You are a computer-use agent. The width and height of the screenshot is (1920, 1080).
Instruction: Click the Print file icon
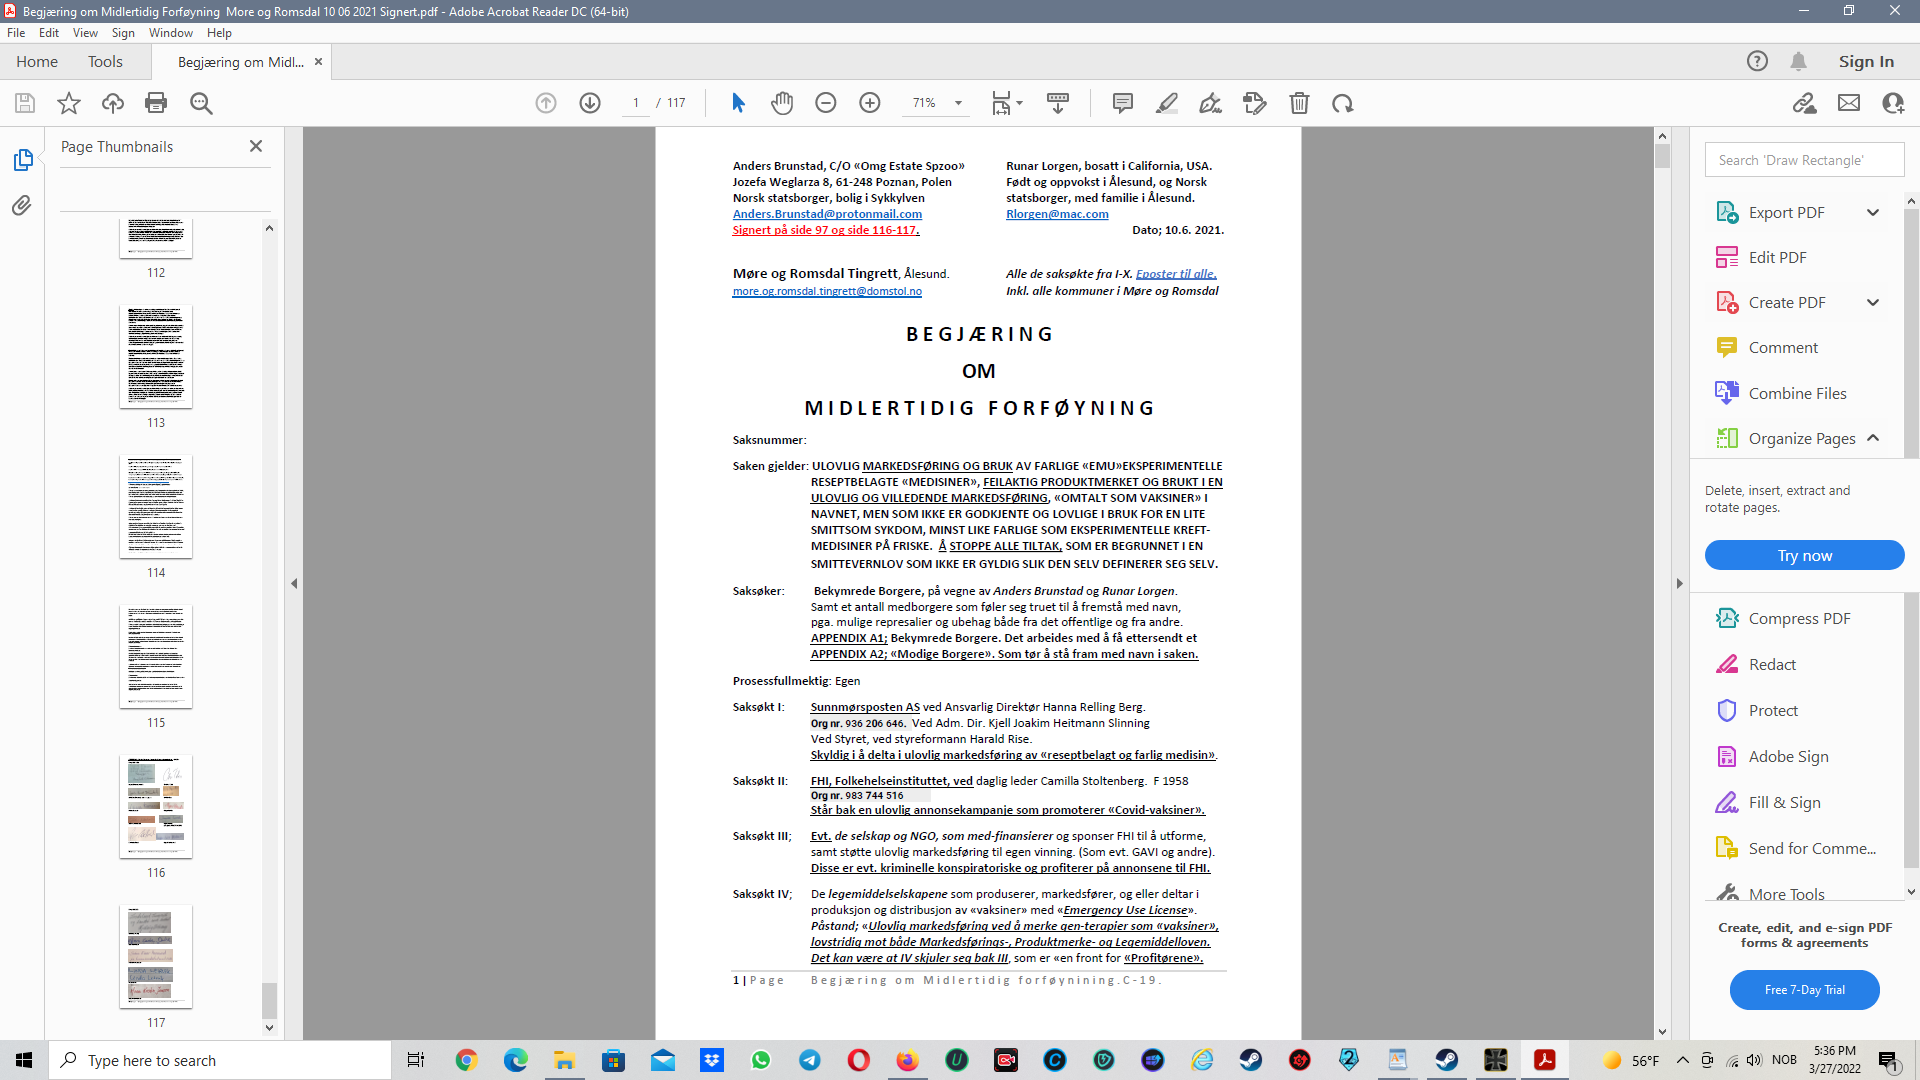[x=156, y=103]
